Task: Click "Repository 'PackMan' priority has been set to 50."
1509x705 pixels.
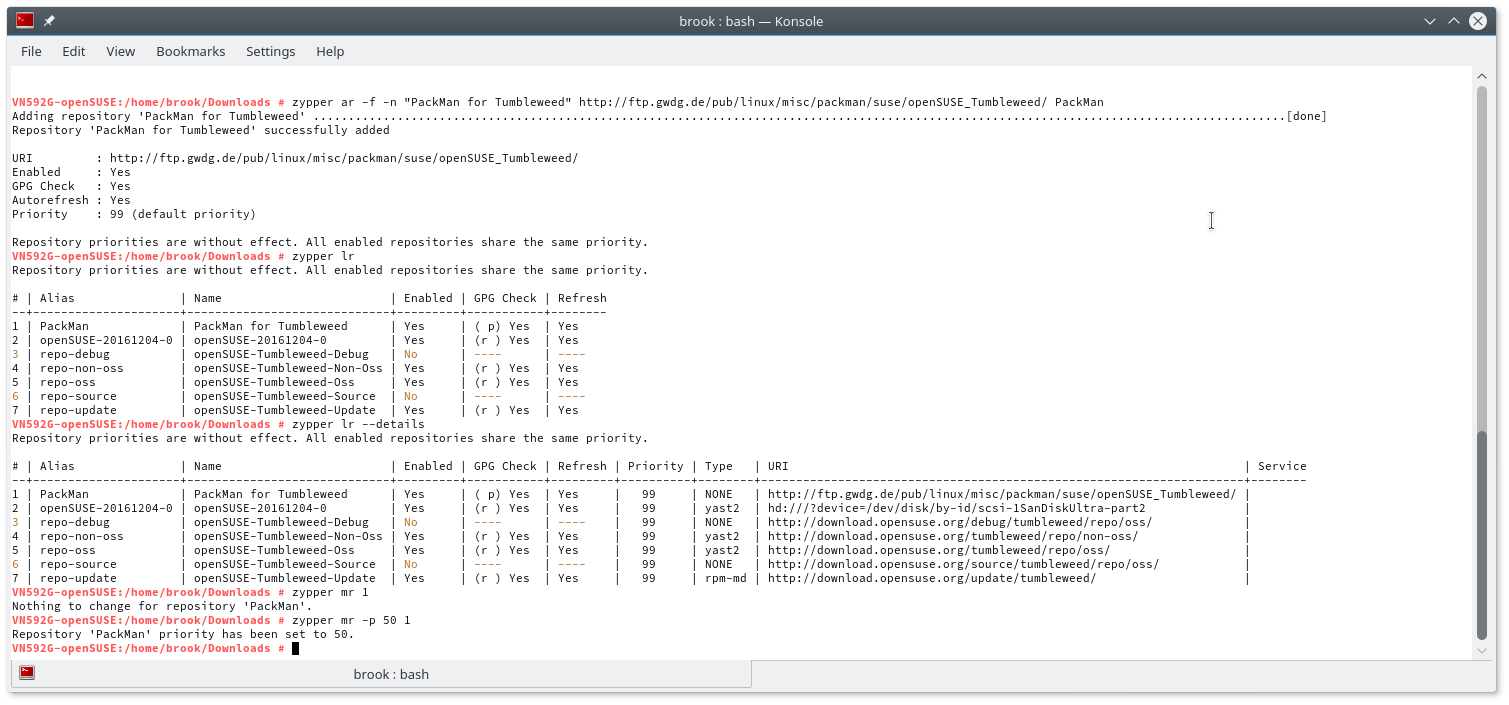Action: coord(183,634)
